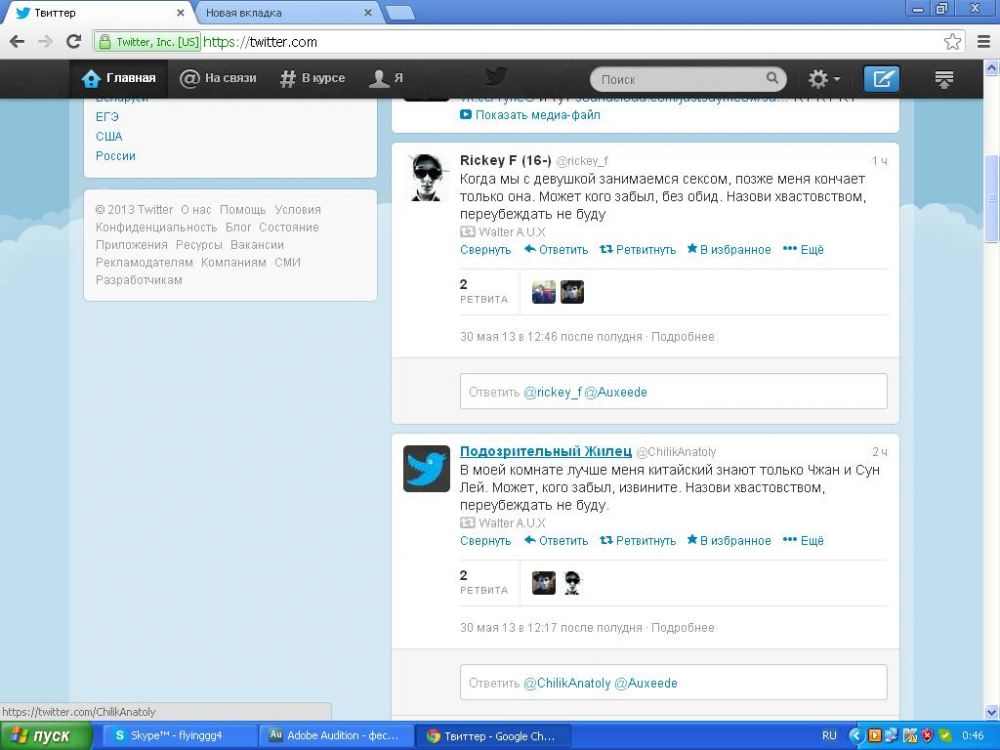Image resolution: width=1000 pixels, height=750 pixels.
Task: Retweet the Подозрительный Жилец tweet
Action: (x=637, y=541)
